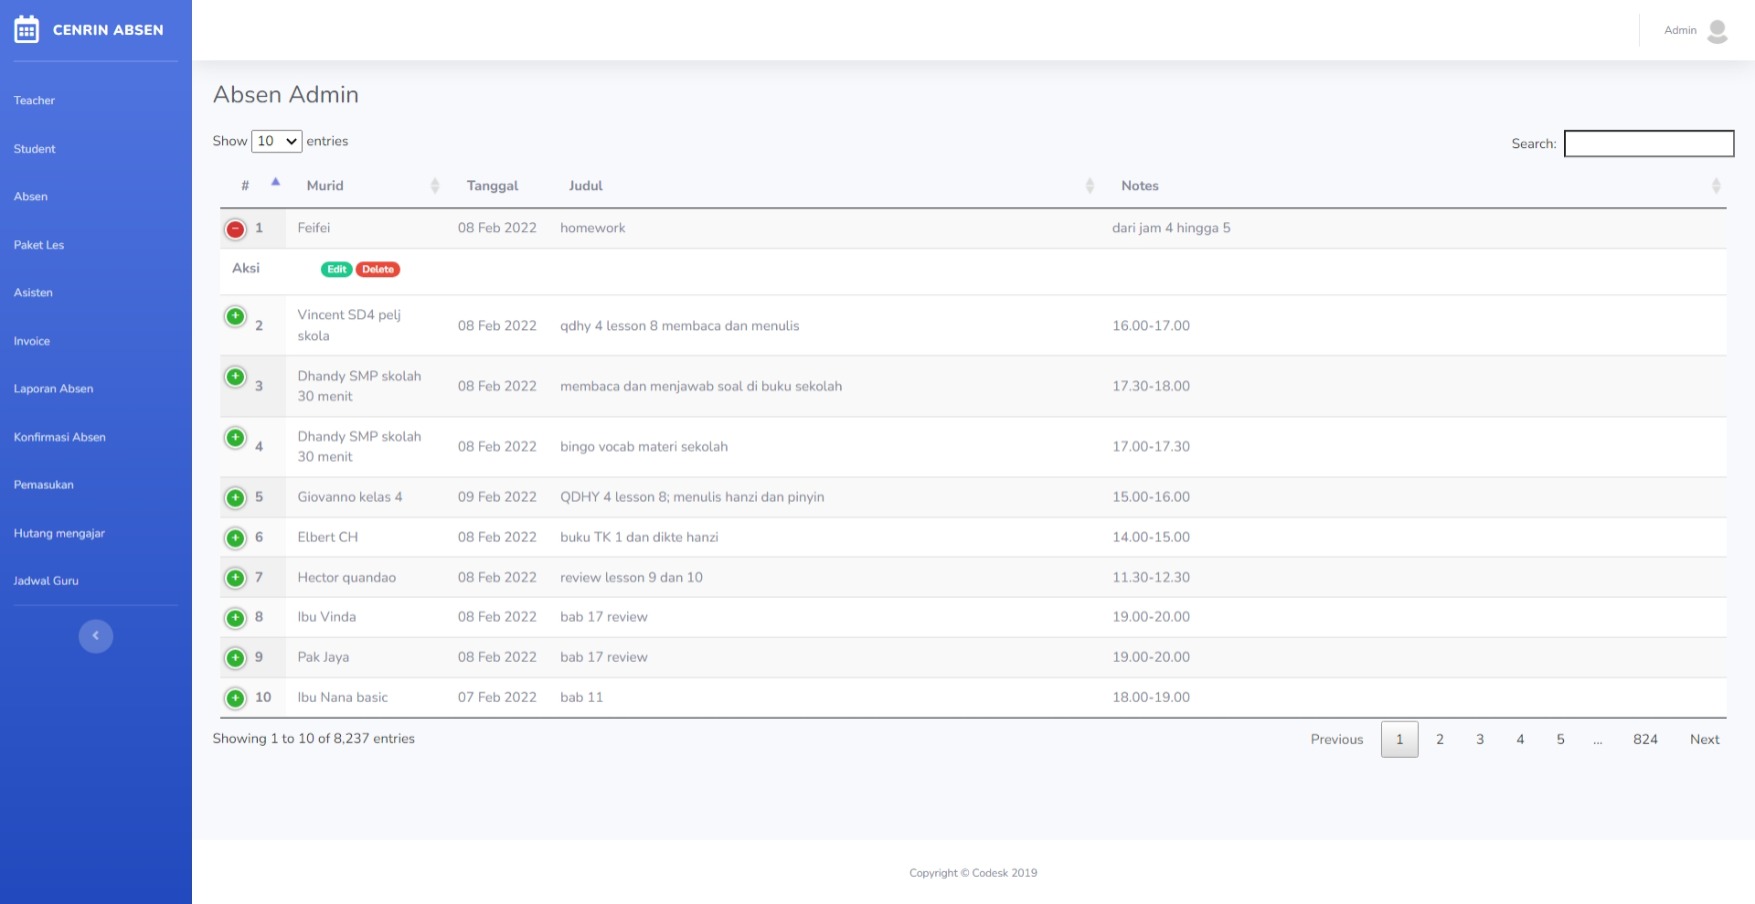Open Laporan Absen in the sidebar
Viewport: 1755px width, 904px height.
(54, 389)
